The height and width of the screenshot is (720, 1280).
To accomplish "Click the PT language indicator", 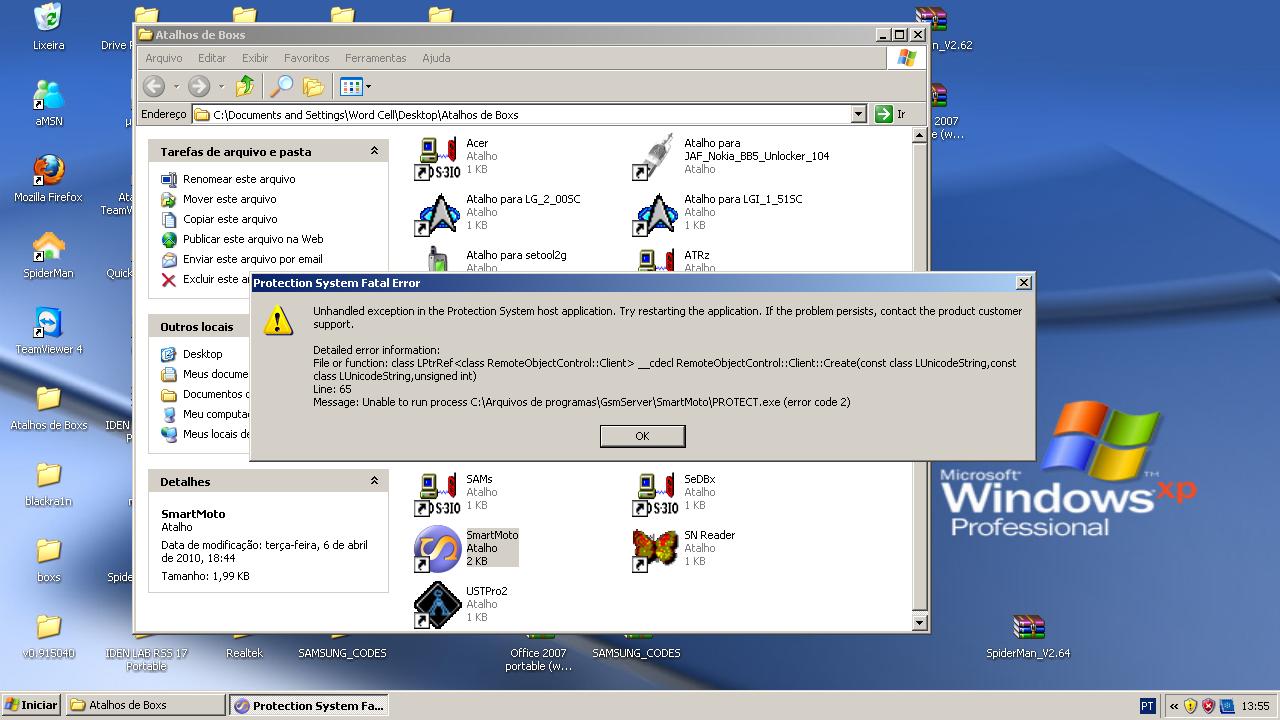I will 1148,706.
